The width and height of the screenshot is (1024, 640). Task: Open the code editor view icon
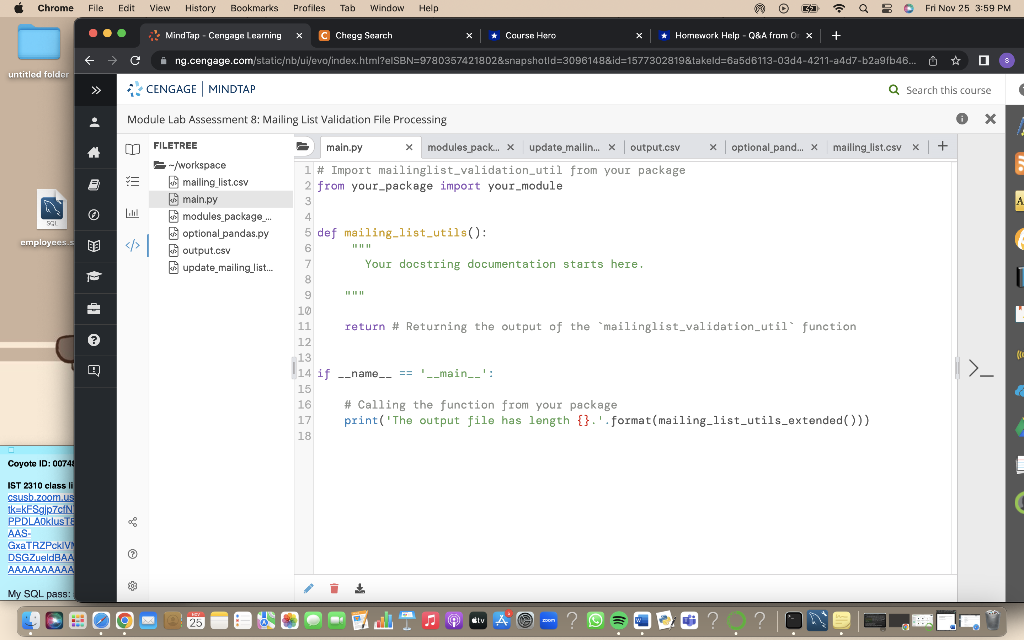click(132, 246)
